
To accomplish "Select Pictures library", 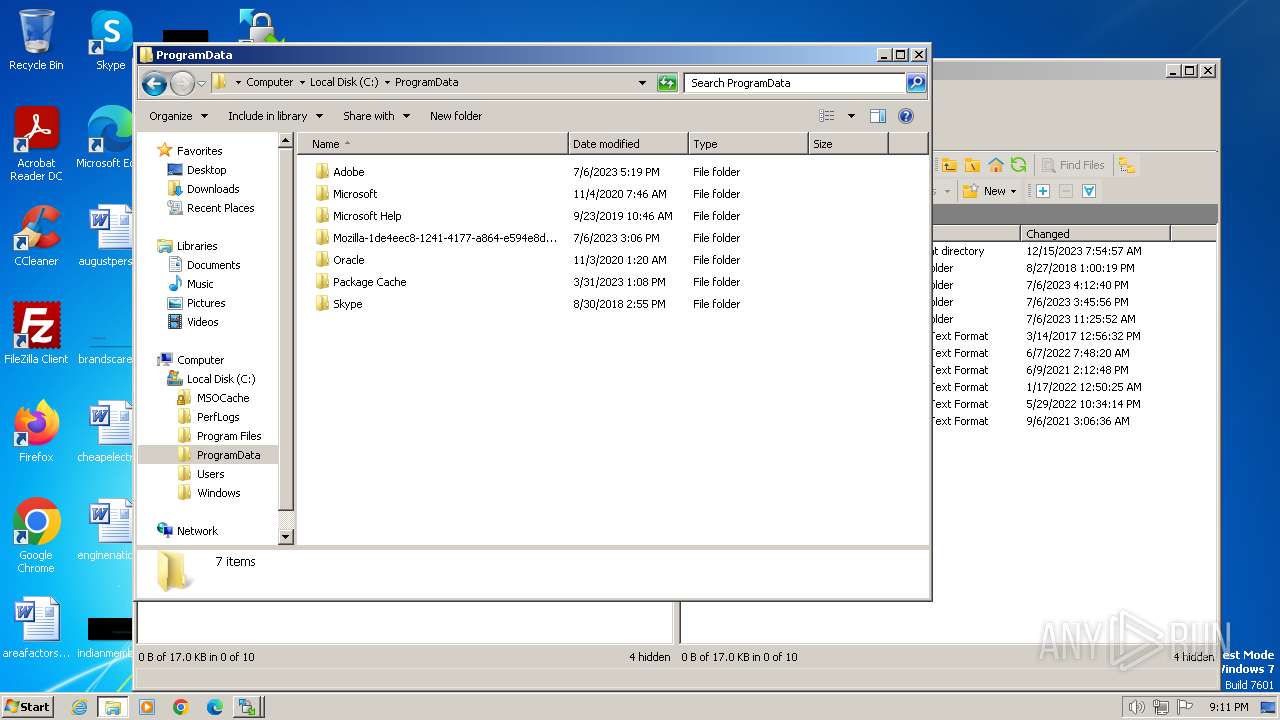I will coord(206,303).
